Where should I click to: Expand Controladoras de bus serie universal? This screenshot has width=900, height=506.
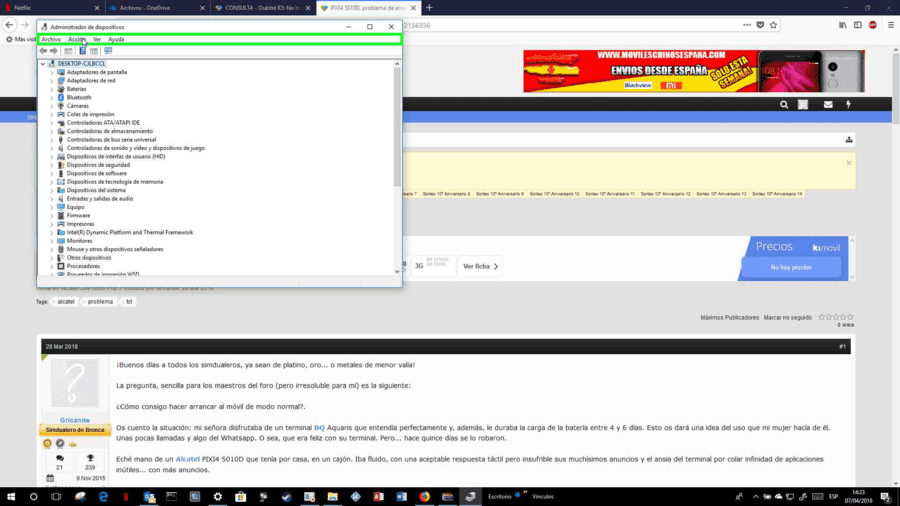(x=52, y=139)
